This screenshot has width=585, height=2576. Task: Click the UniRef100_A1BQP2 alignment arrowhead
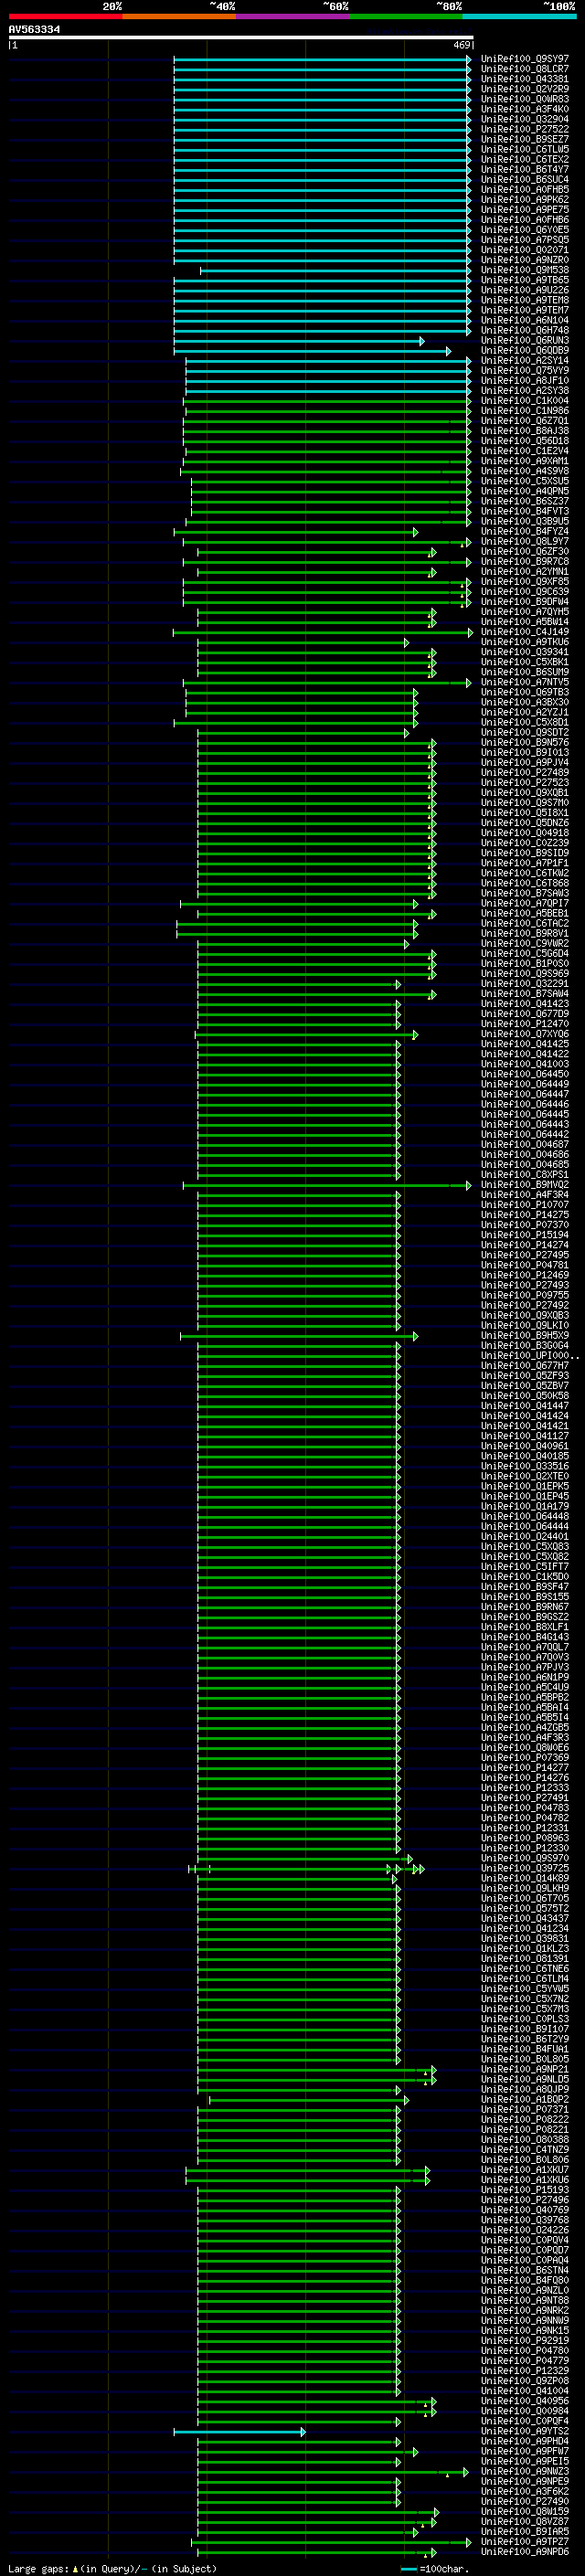406,2099
